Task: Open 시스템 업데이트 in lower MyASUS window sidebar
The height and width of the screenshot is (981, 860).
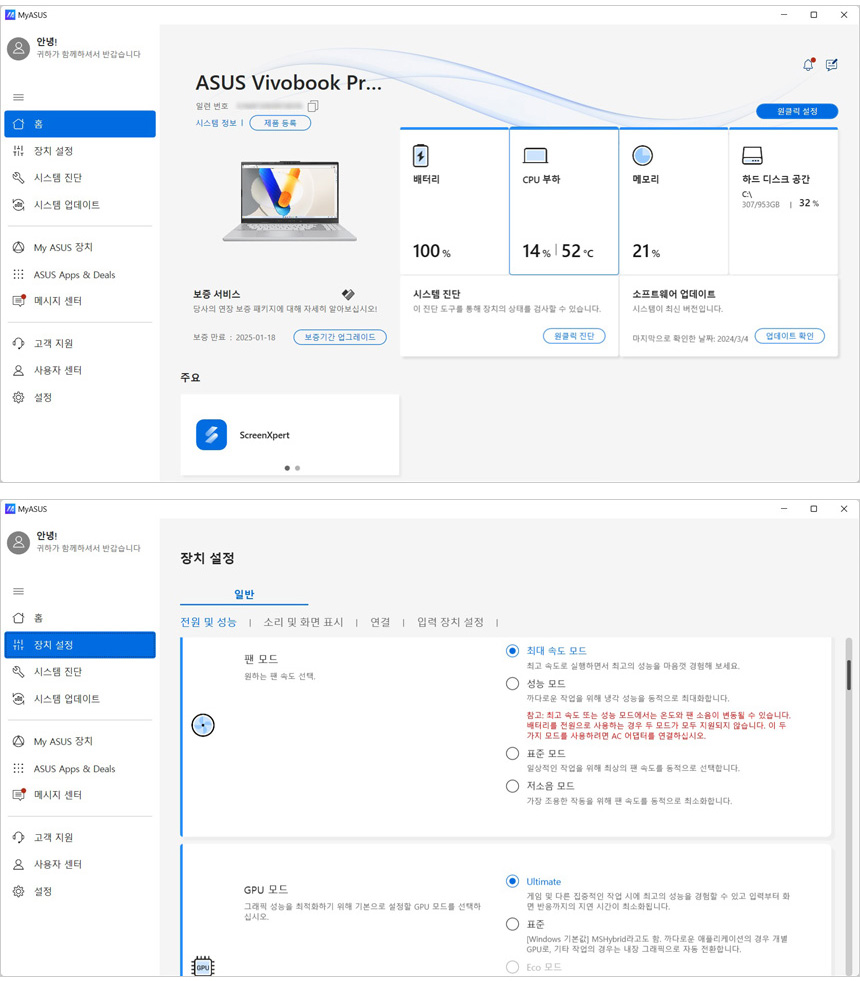Action: [x=80, y=699]
